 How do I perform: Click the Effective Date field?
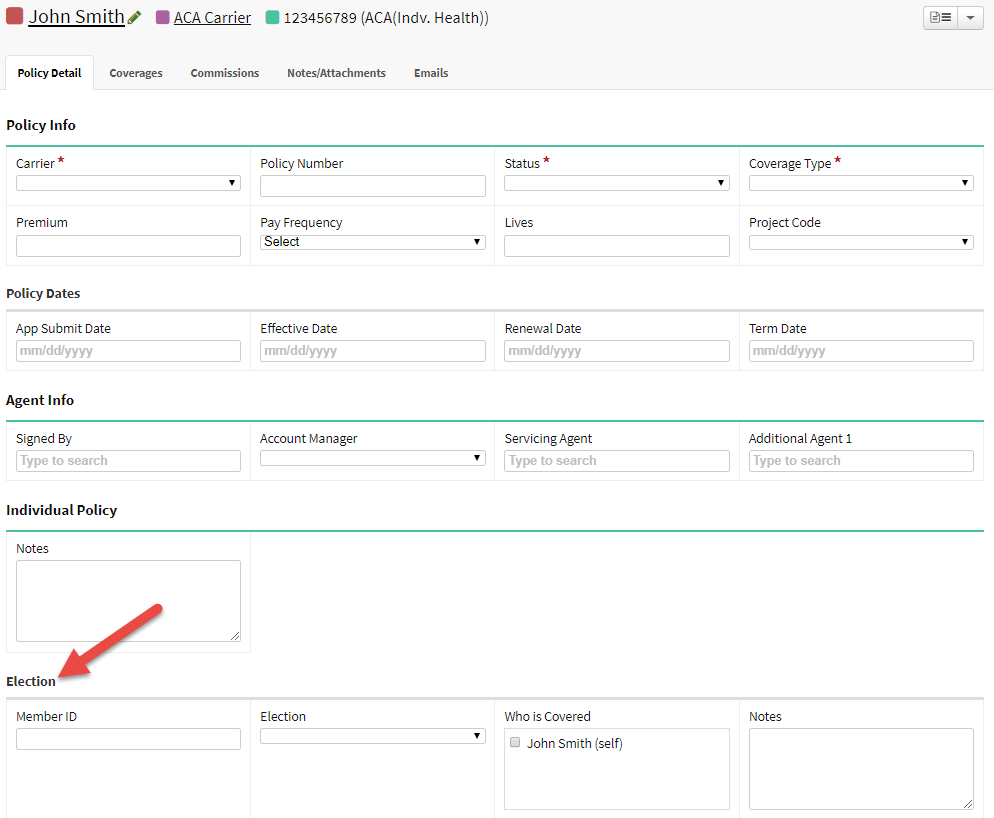click(x=372, y=351)
